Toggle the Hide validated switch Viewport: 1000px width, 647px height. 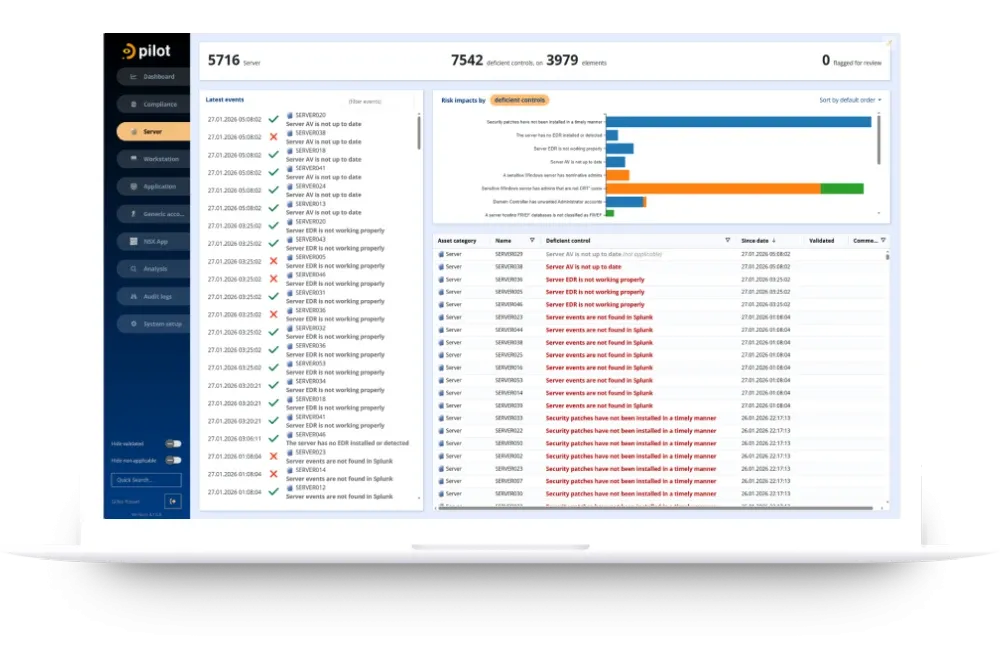[173, 443]
